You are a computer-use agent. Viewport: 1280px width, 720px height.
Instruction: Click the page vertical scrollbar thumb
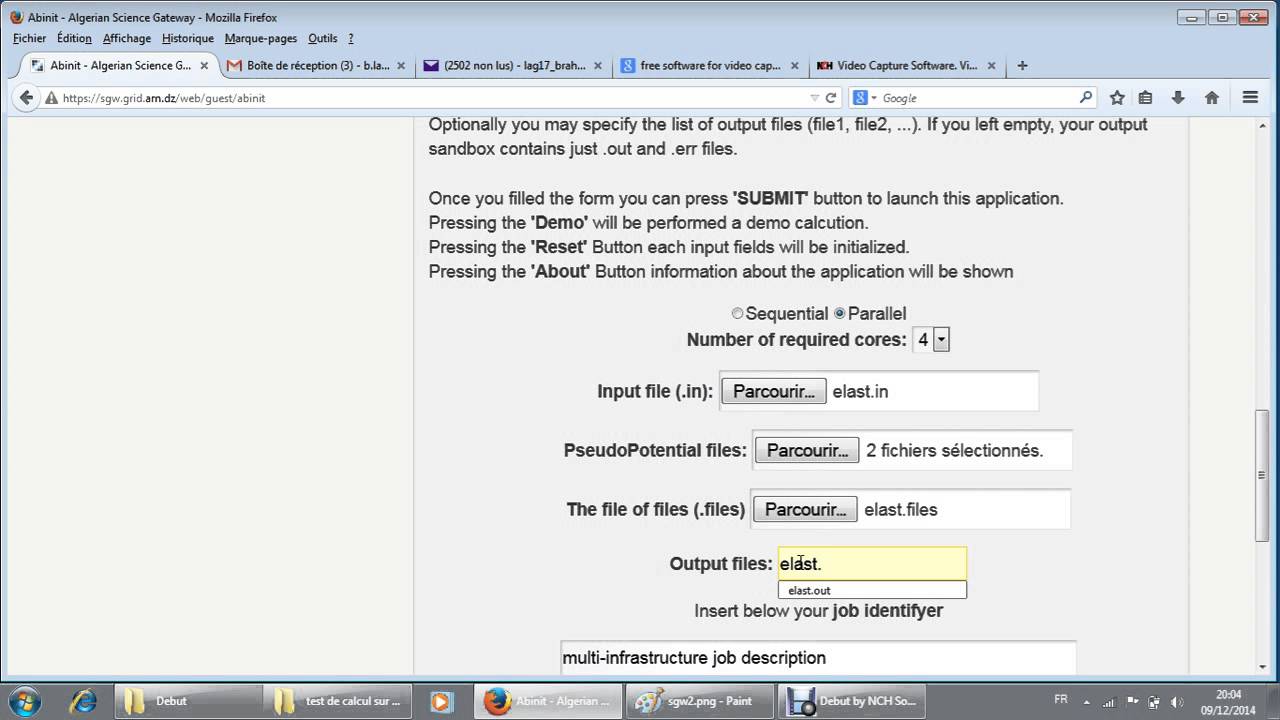coord(1263,476)
